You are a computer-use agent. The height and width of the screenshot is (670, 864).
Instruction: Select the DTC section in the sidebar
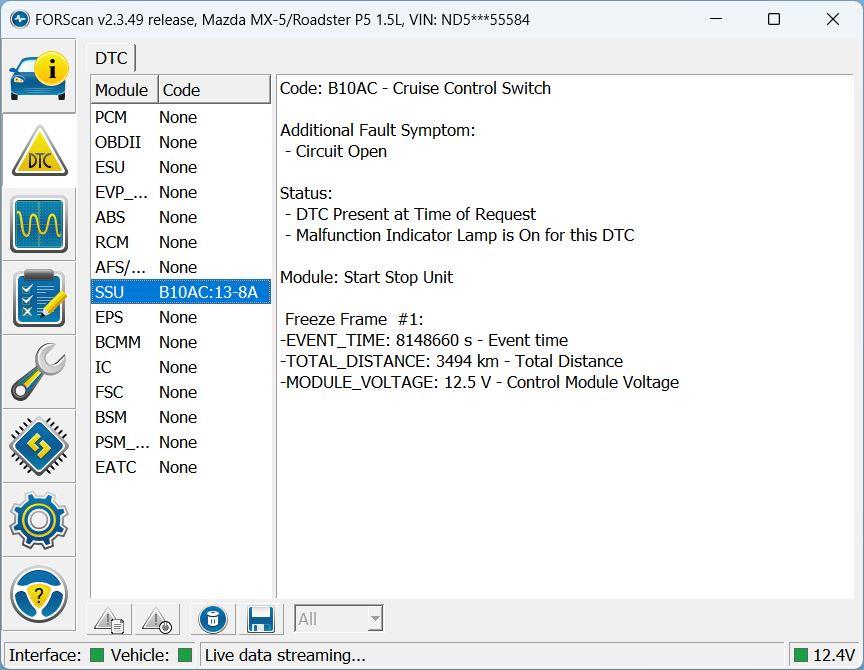pyautogui.click(x=39, y=150)
